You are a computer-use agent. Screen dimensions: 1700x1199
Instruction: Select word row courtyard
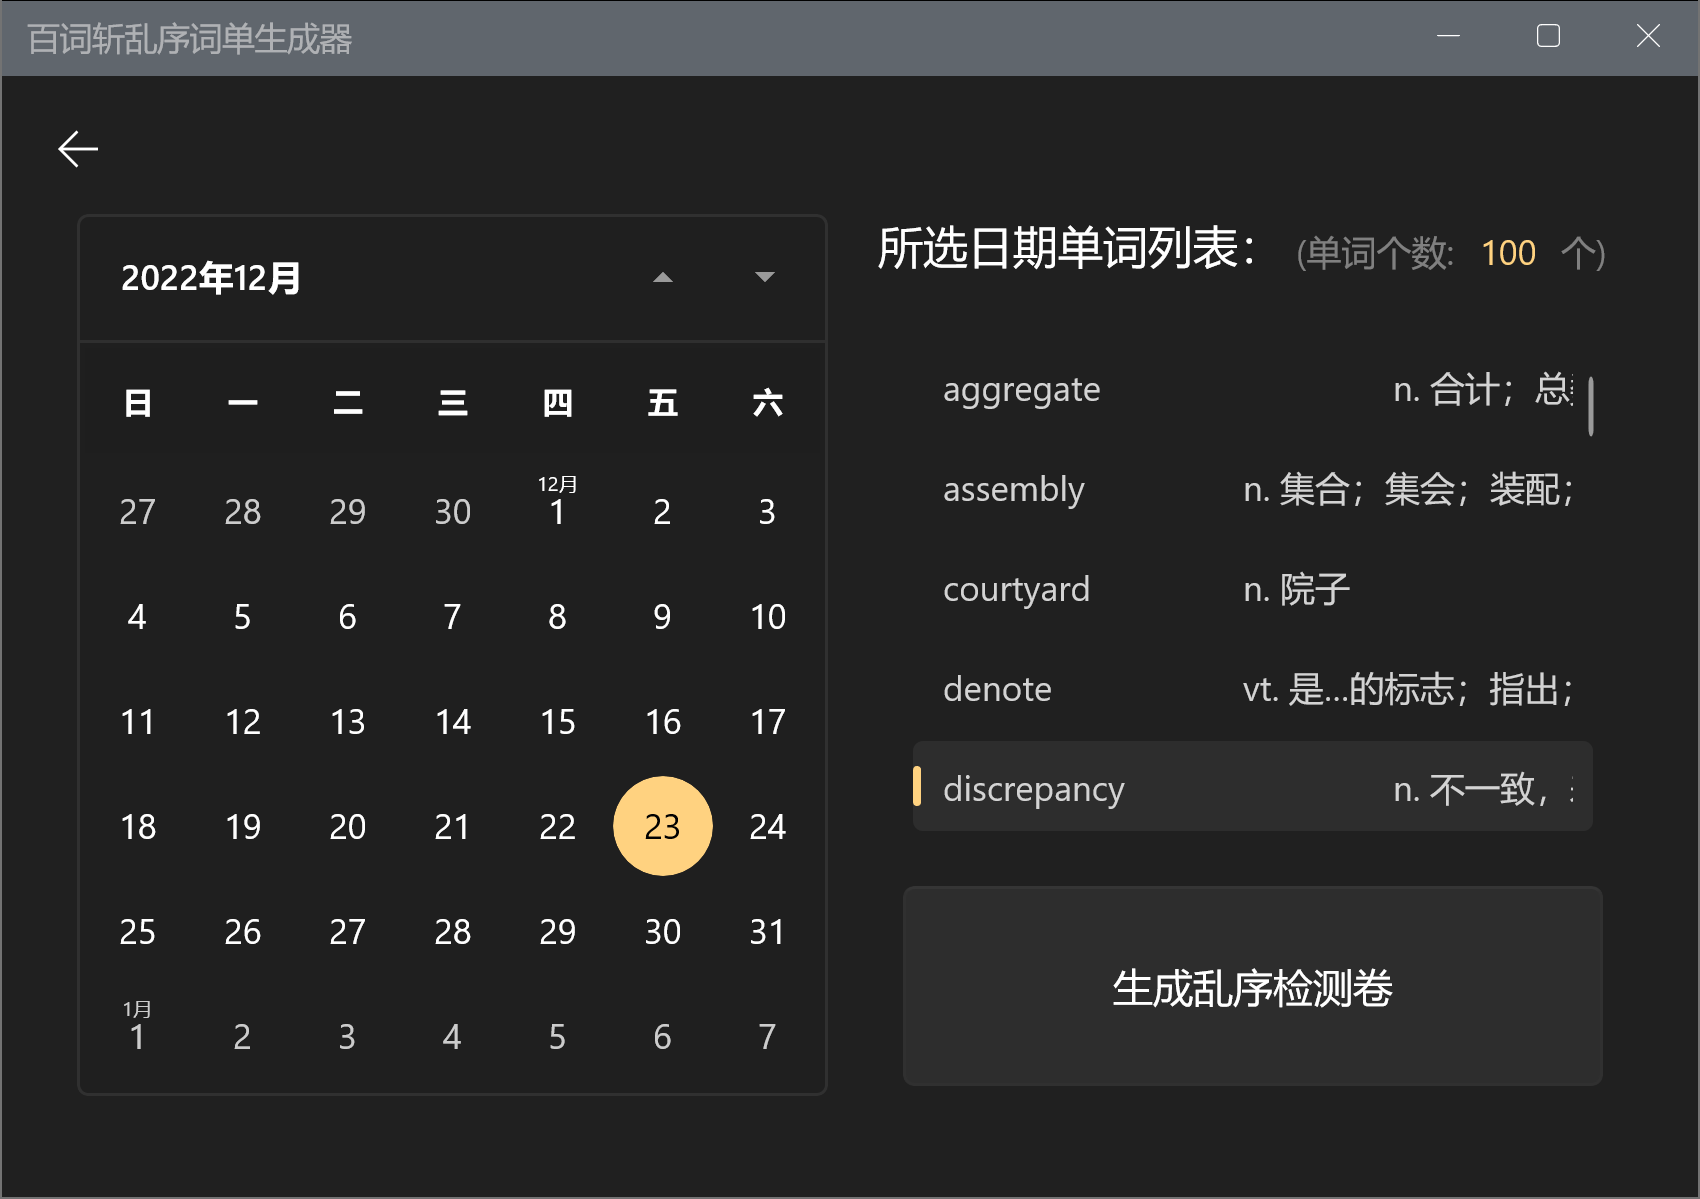pyautogui.click(x=1252, y=589)
